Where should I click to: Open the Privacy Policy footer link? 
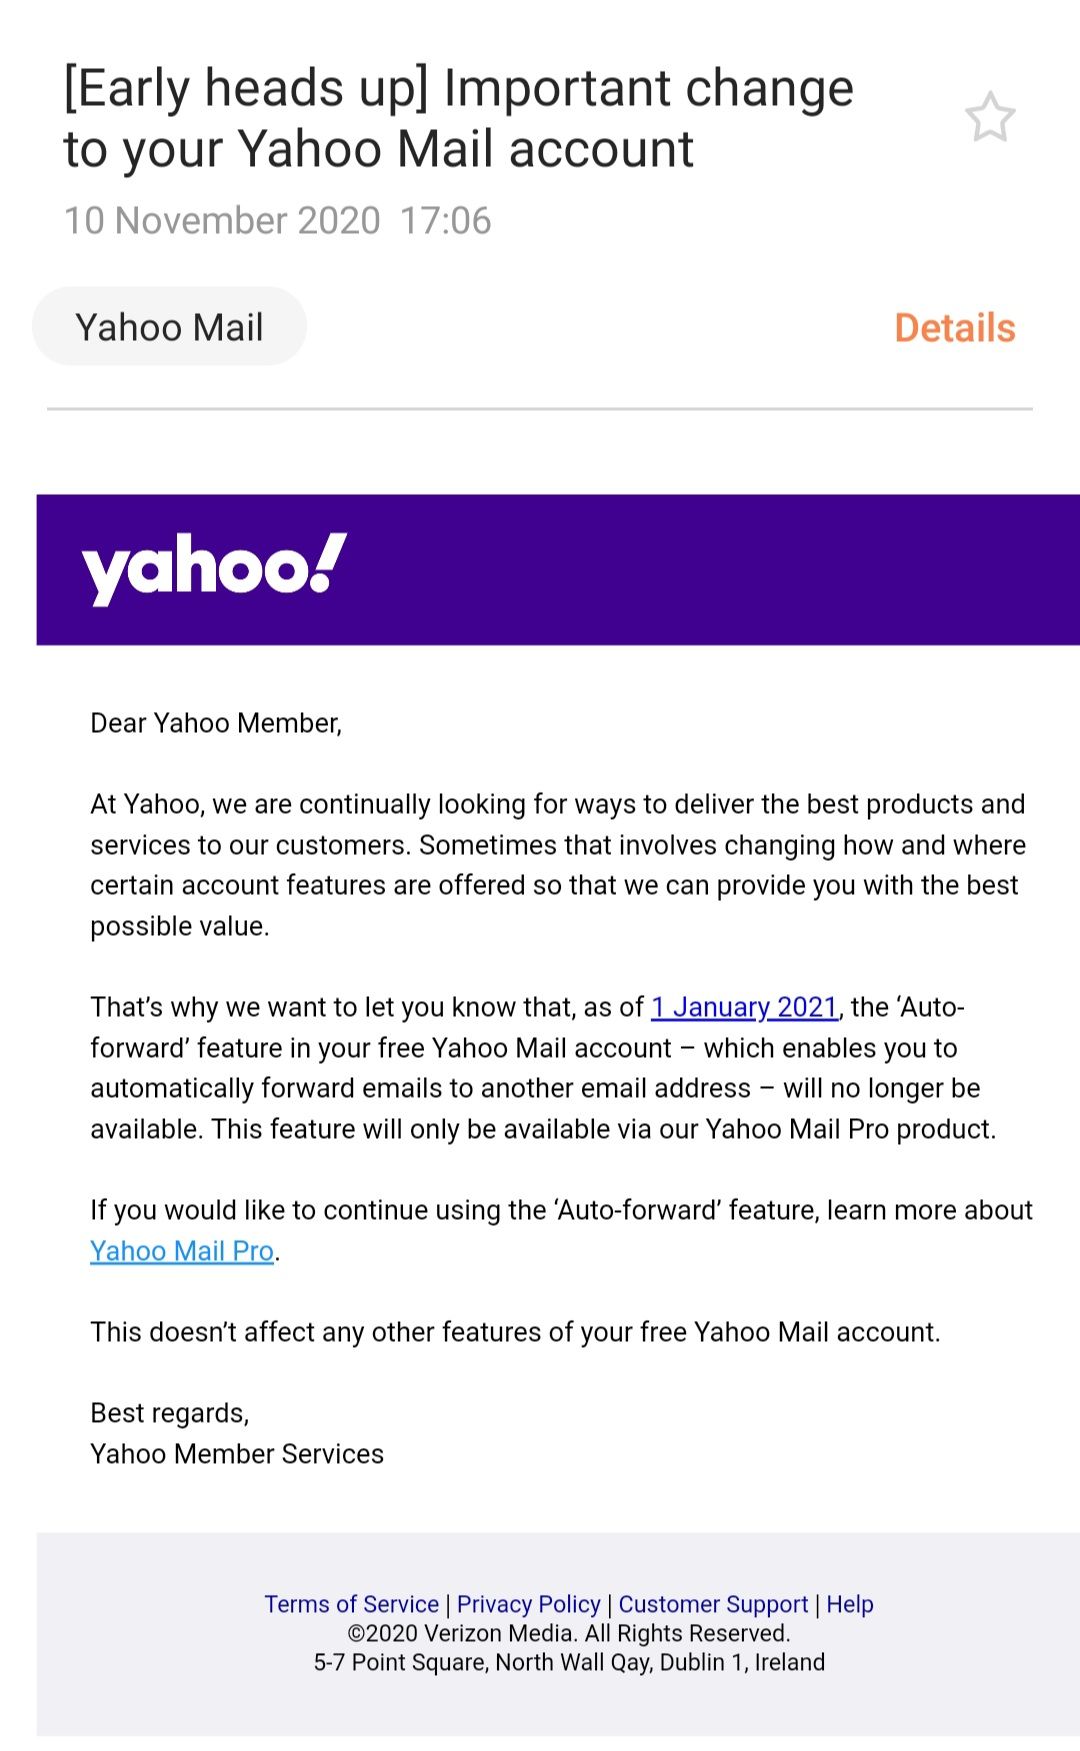[x=528, y=1604]
